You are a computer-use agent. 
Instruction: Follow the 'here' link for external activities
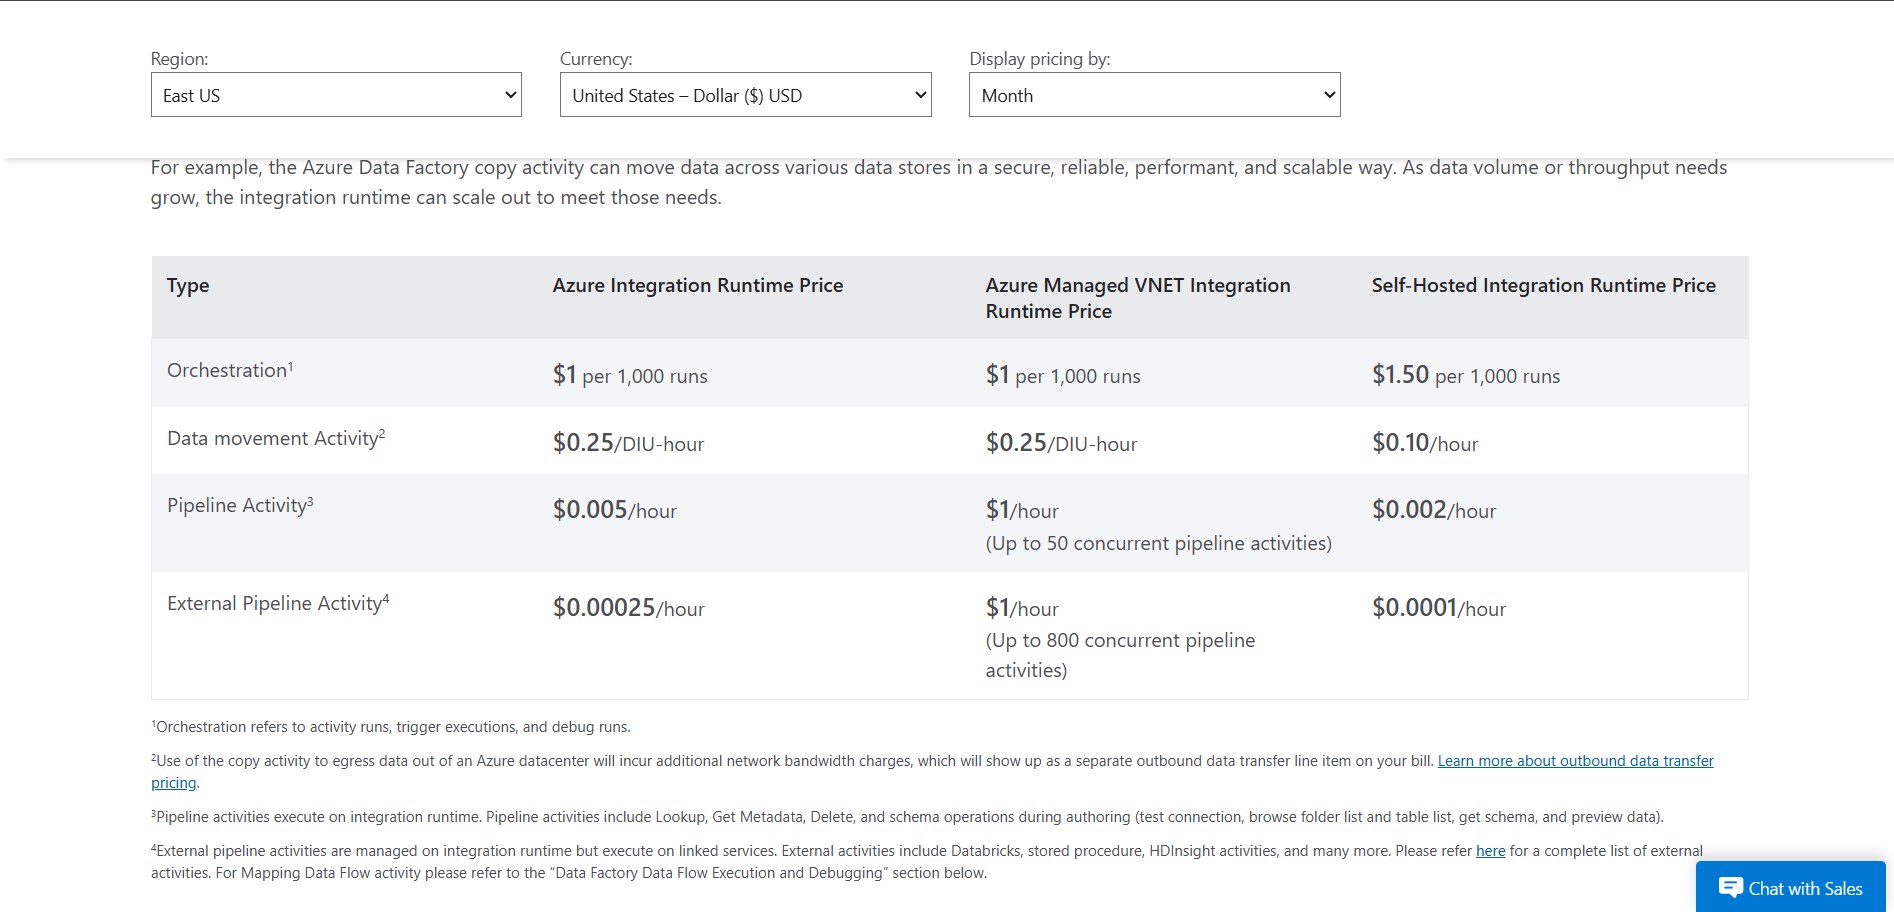(x=1490, y=851)
